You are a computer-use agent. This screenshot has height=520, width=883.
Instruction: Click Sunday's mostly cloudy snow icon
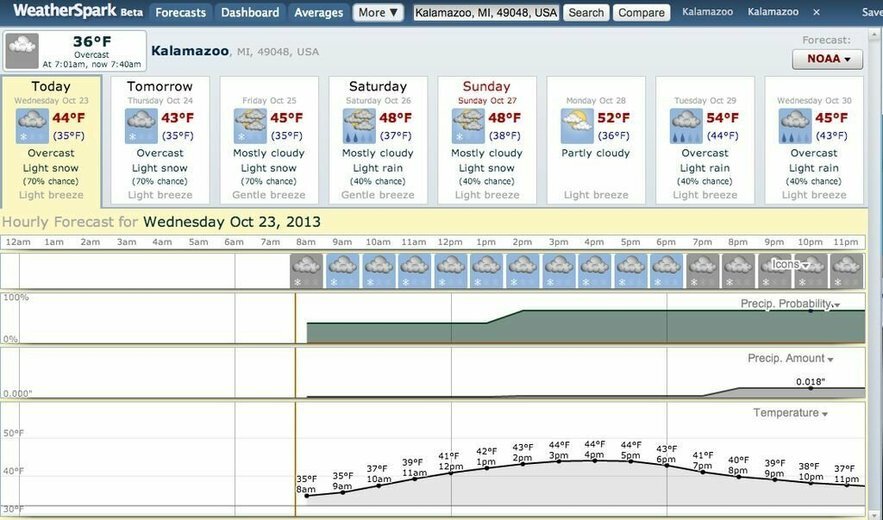tap(468, 126)
